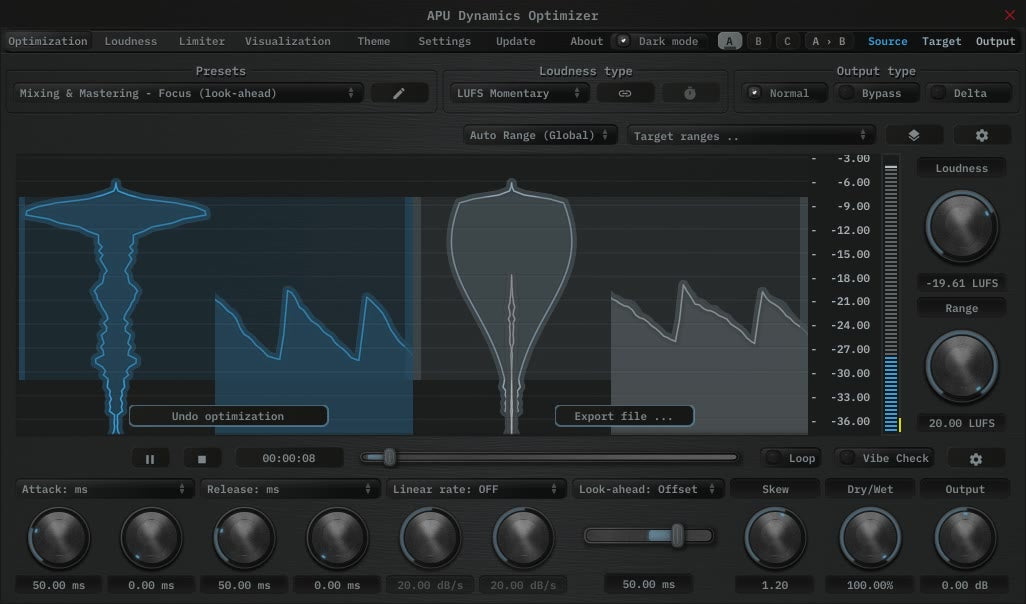Click the 100.00% dry/wet value field
The image size is (1026, 604).
click(870, 584)
